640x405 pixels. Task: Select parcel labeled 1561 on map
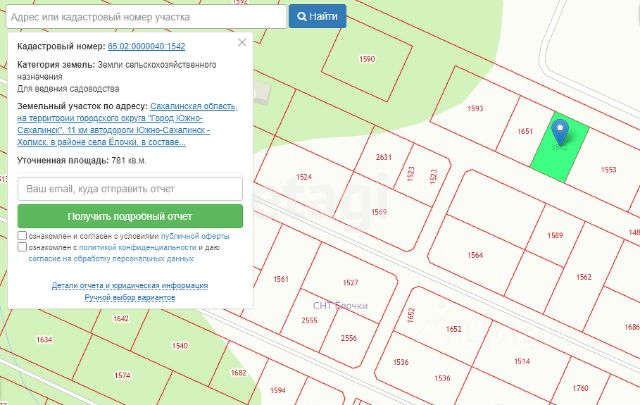pos(281,279)
